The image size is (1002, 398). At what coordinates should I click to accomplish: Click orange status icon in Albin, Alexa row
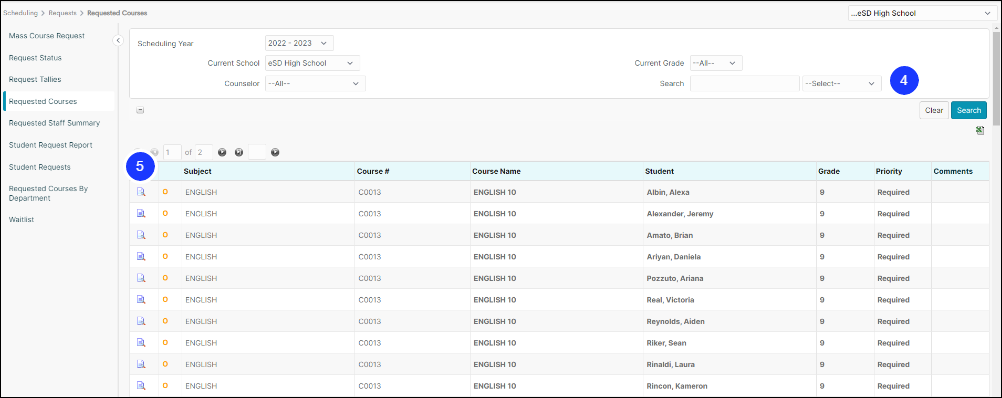click(166, 192)
